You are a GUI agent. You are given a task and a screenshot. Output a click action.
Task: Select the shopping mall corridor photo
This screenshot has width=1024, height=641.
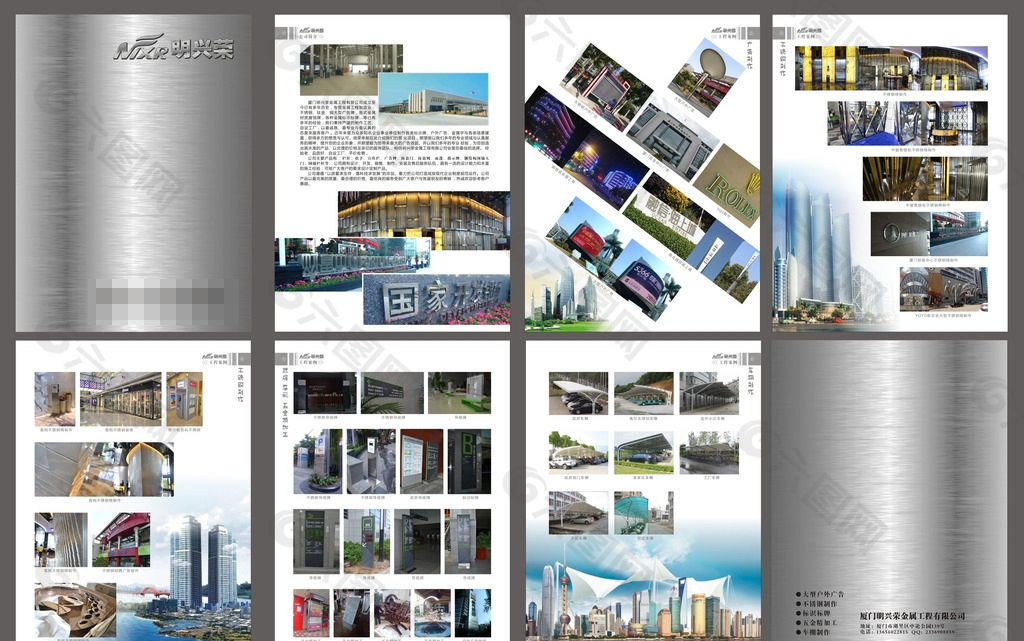(120, 397)
